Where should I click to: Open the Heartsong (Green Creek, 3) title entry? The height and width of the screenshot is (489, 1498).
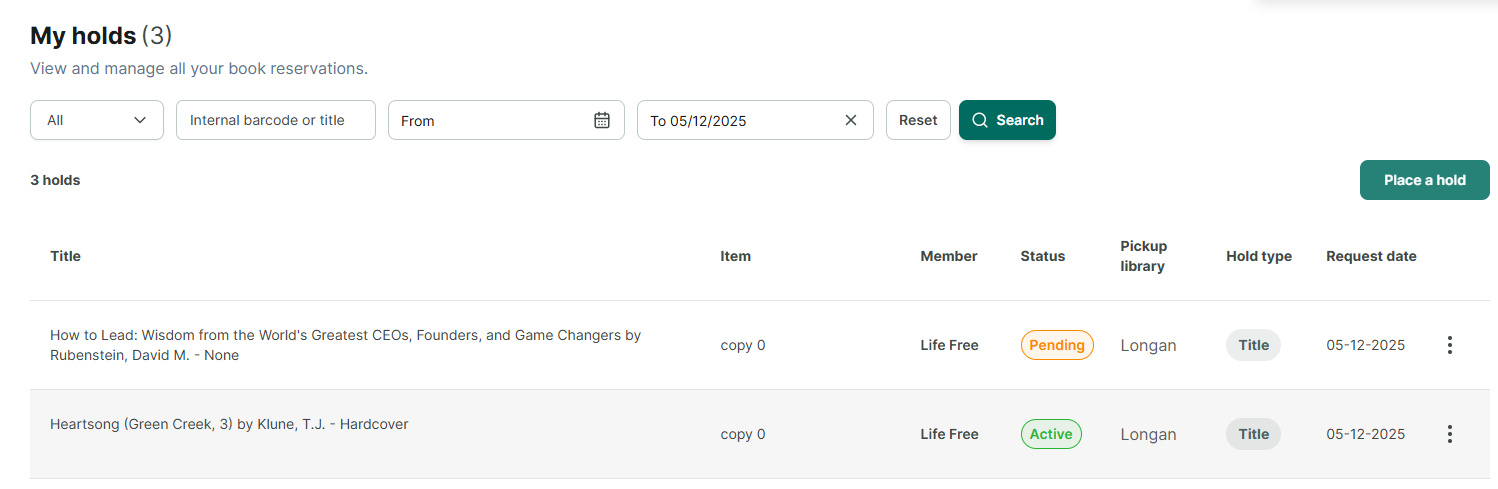[x=229, y=424]
